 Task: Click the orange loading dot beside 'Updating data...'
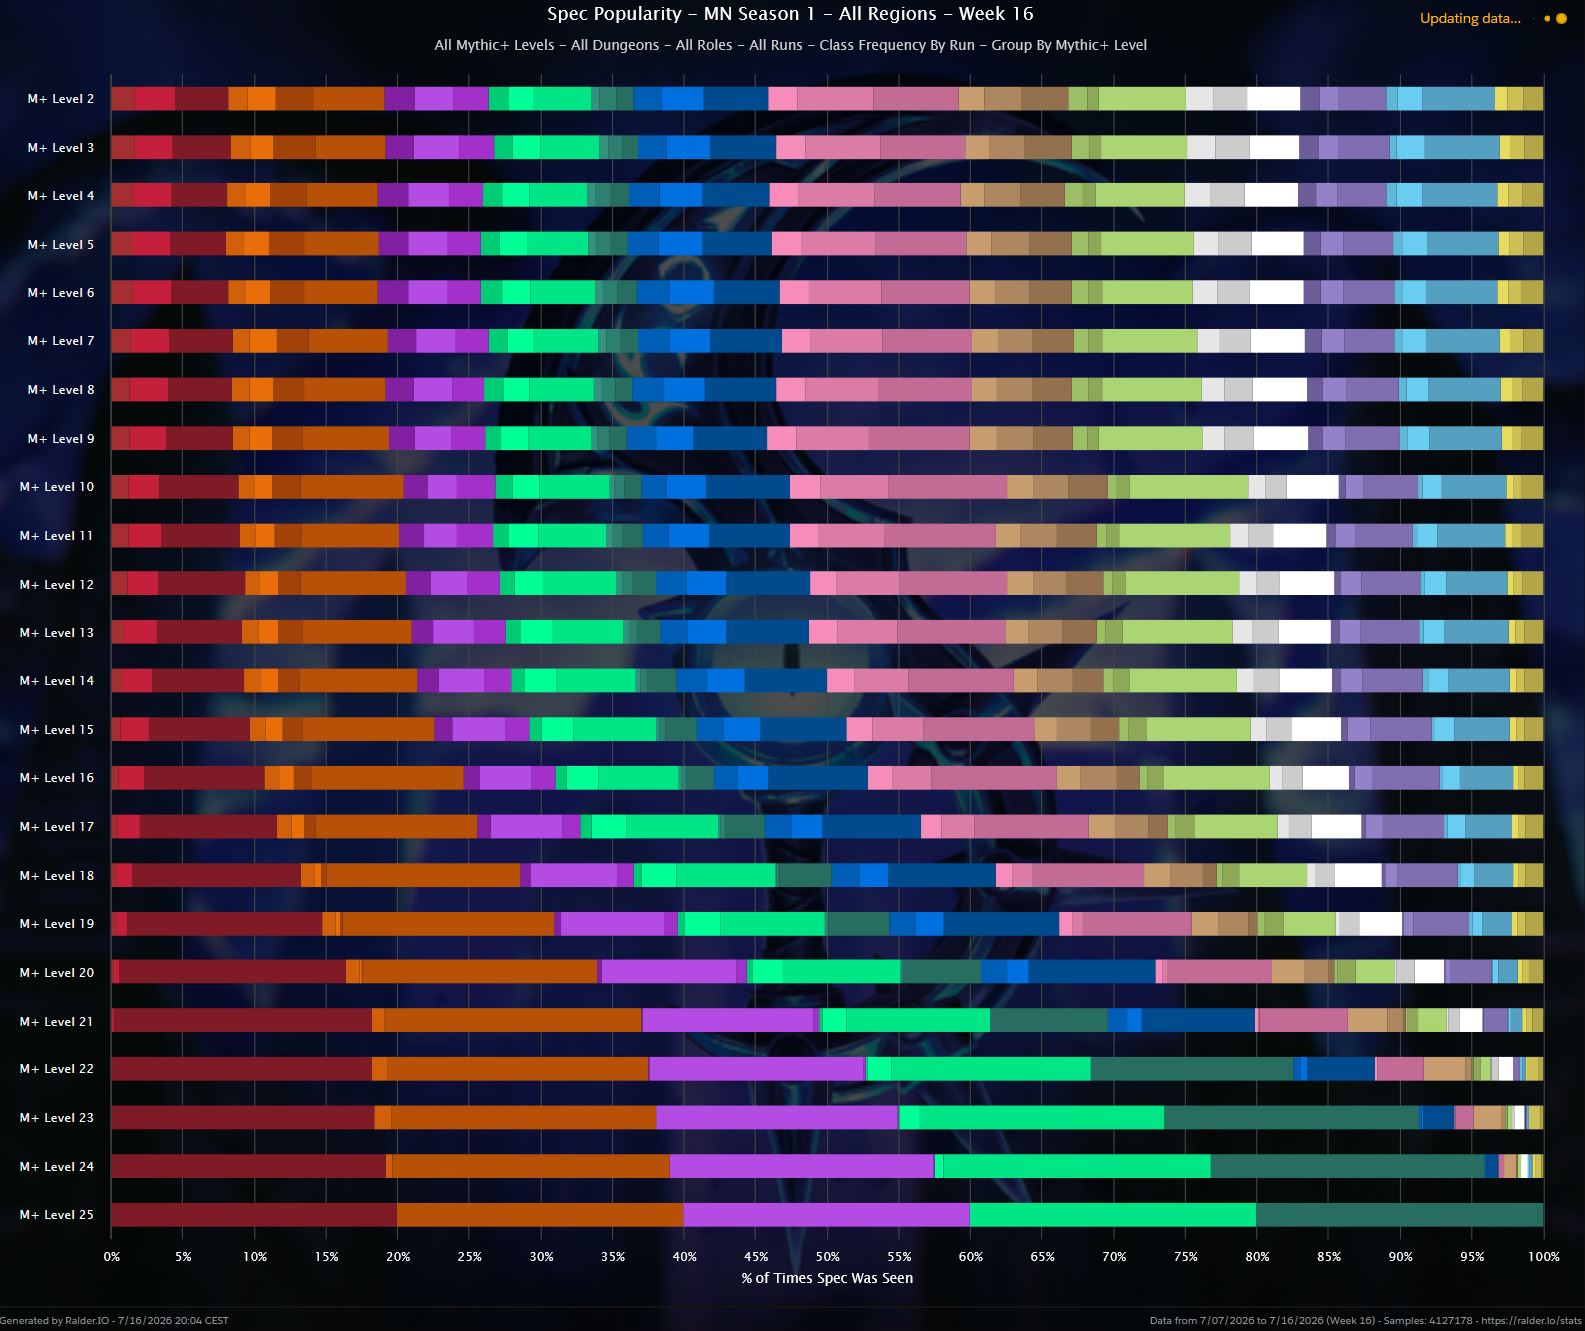click(1561, 18)
